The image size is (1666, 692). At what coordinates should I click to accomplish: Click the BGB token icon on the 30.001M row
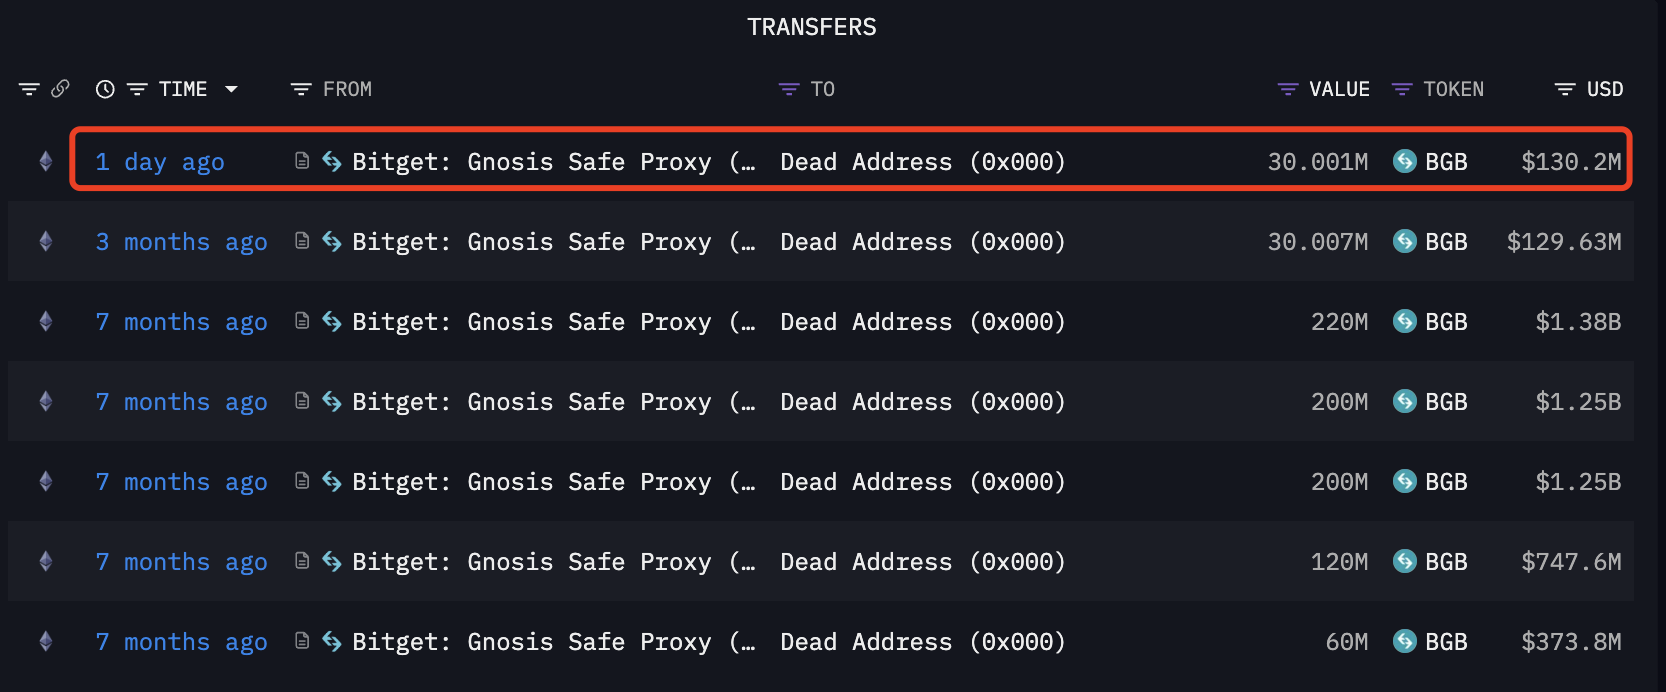click(1405, 161)
